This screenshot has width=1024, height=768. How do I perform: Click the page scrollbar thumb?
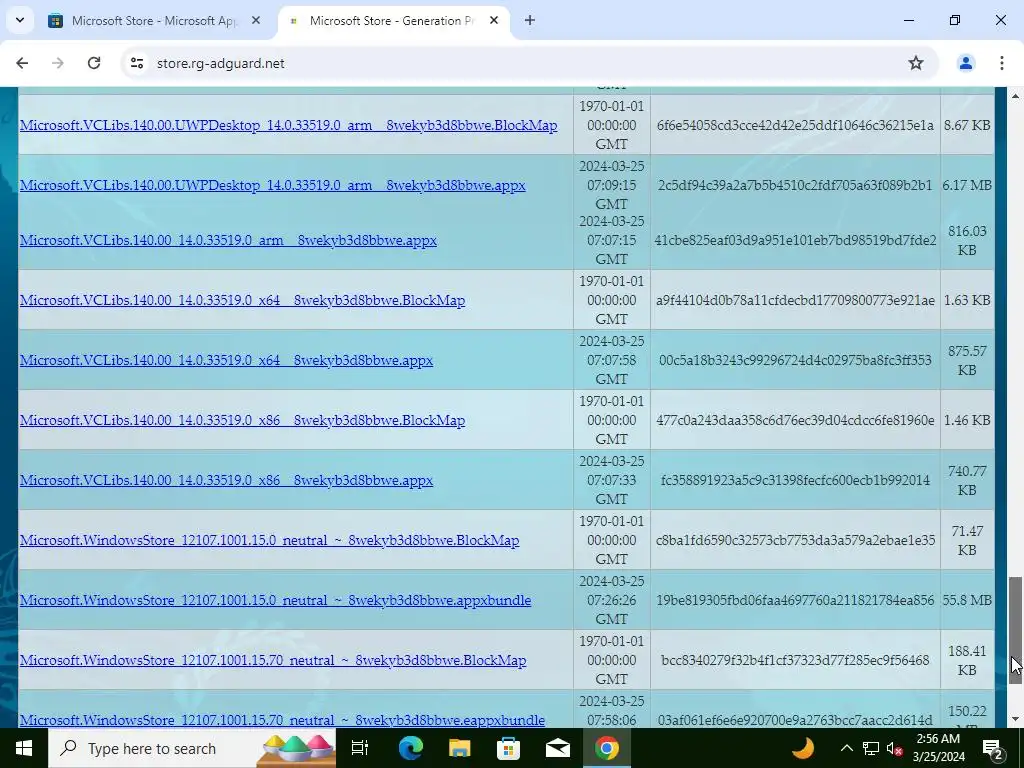(x=1015, y=630)
